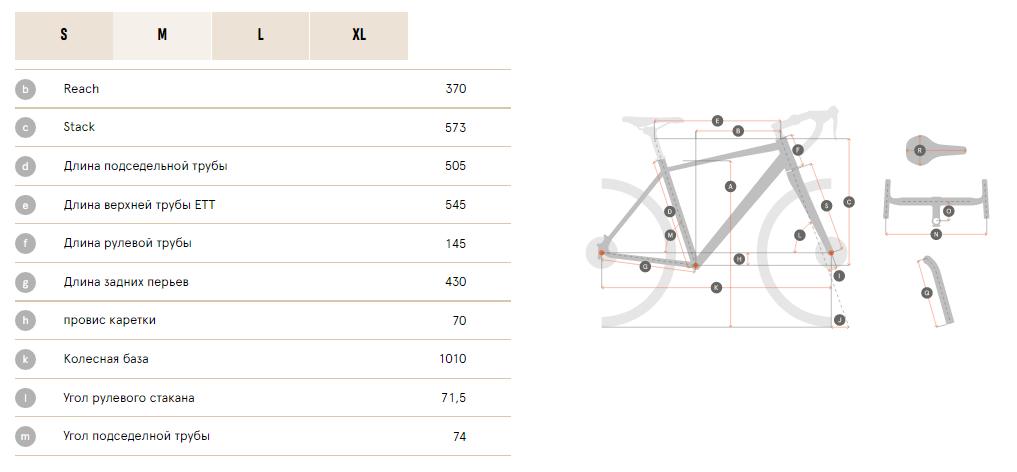Click the E marker above the bike frame
The height and width of the screenshot is (472, 1017).
717,121
